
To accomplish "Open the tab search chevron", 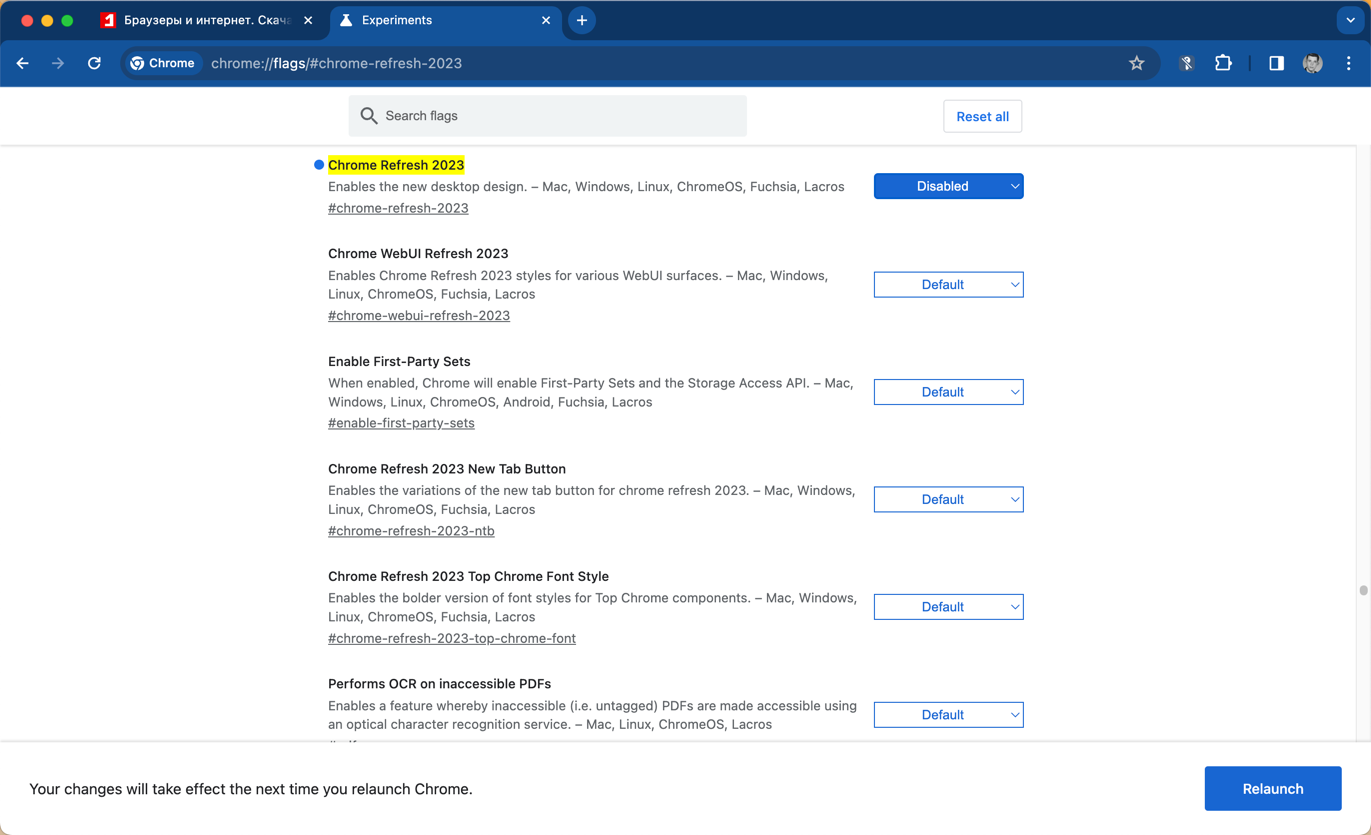I will tap(1350, 20).
